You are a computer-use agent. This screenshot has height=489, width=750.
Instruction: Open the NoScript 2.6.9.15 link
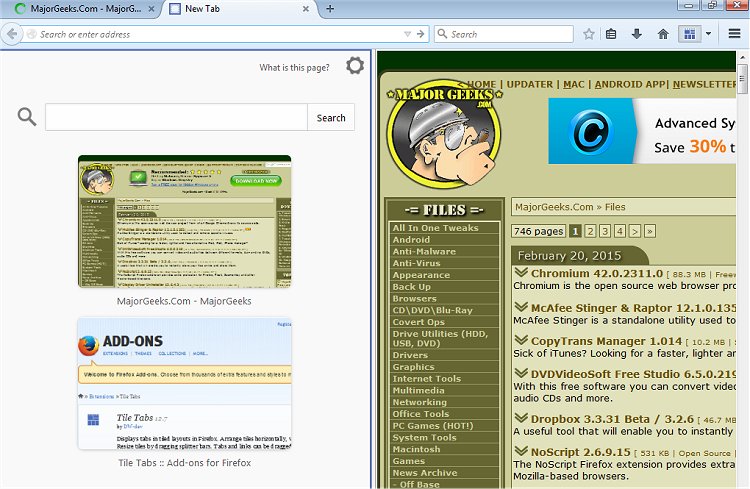tap(581, 452)
